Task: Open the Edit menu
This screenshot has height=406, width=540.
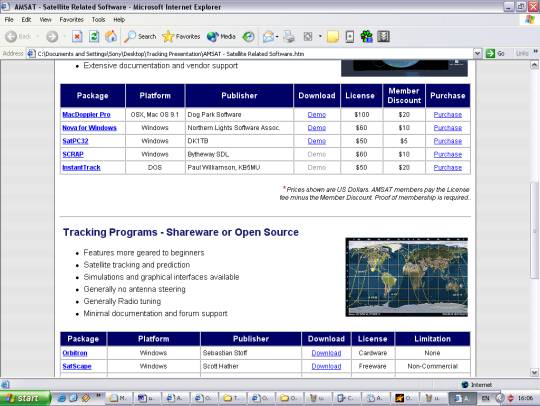Action: point(26,20)
